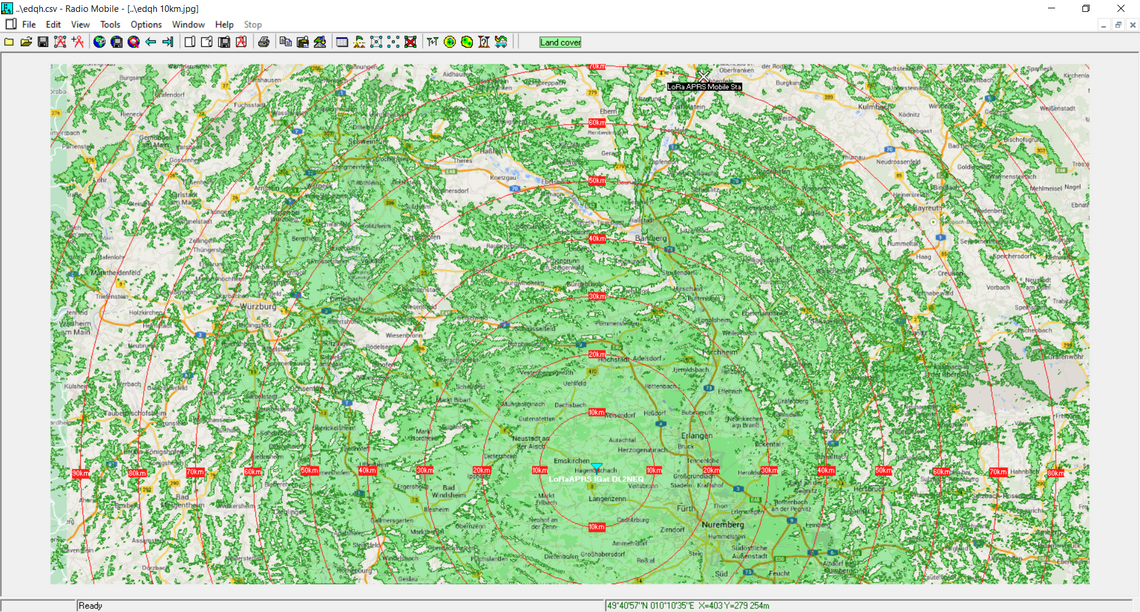The image size is (1140, 612).
Task: Open Picture properties page with red figure icon
Action: [x=241, y=42]
